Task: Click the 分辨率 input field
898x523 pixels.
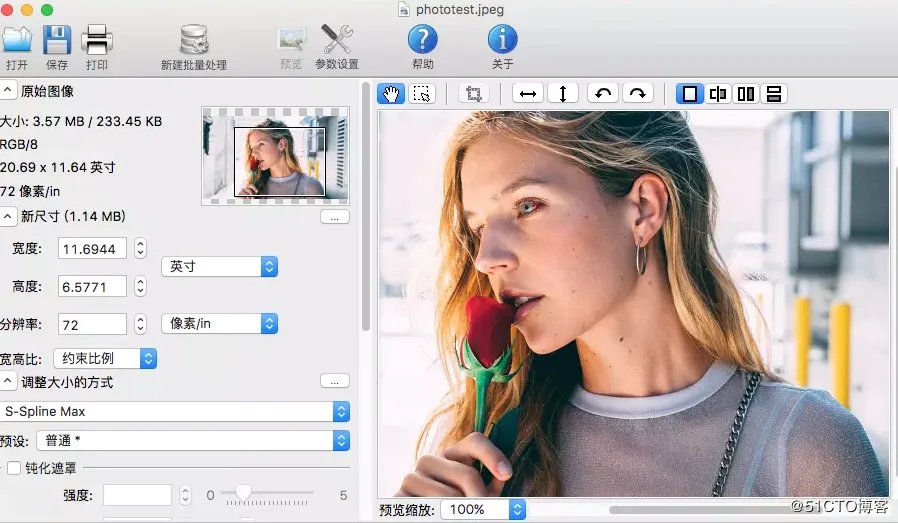Action: [92, 324]
